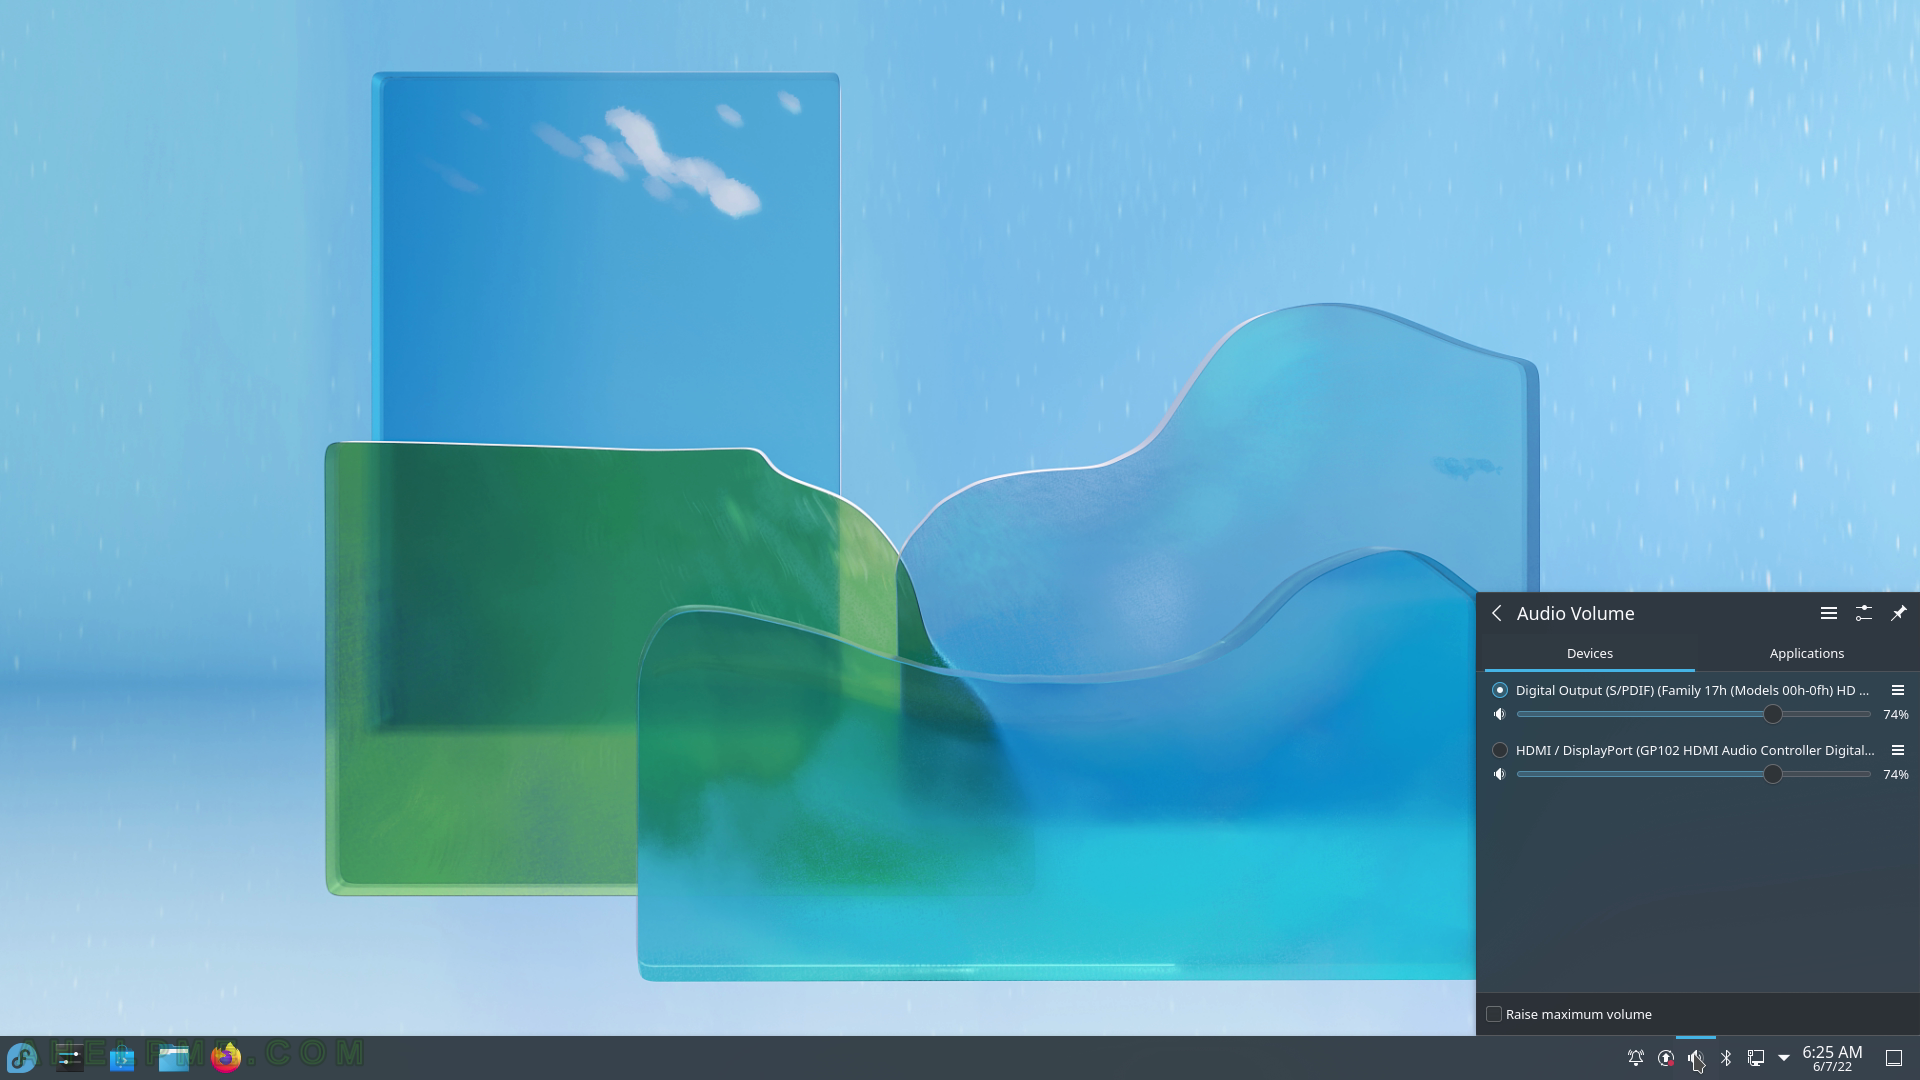Viewport: 1920px width, 1080px height.
Task: Expand the Audio Volume panel options
Action: 1828,612
